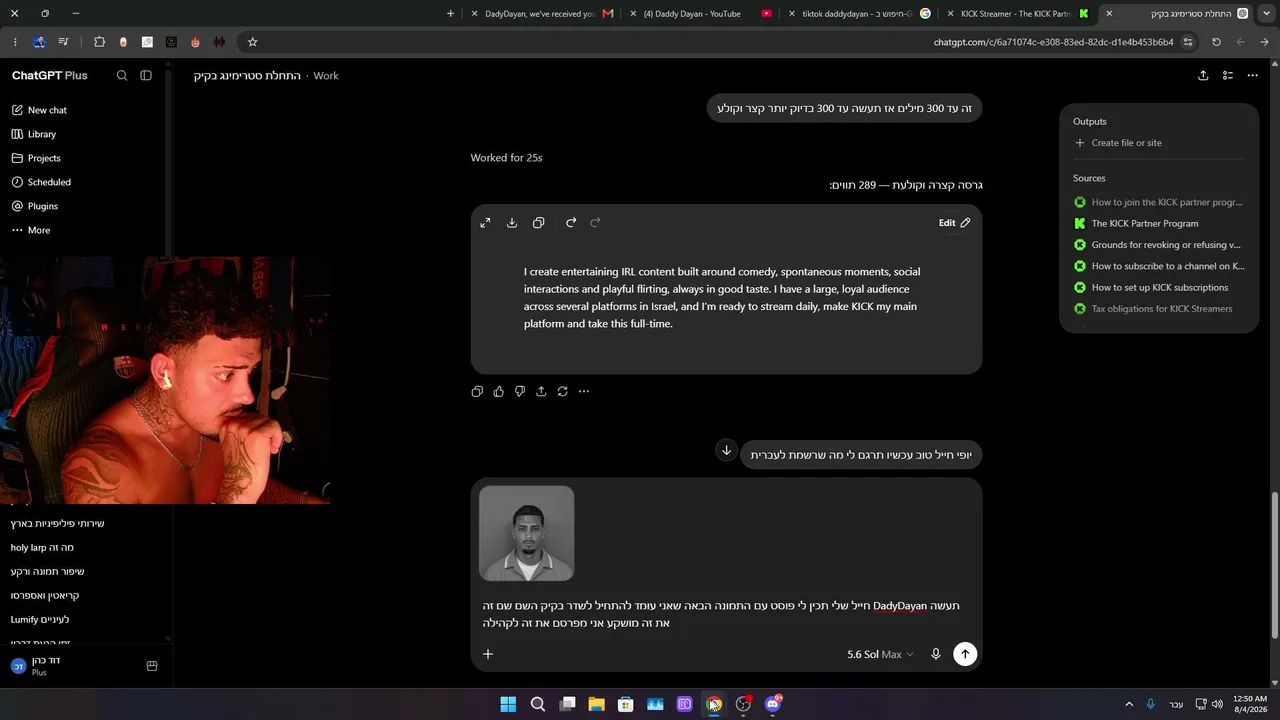Open conversation options three-dot menu
Viewport: 1280px width, 720px height.
1252,76
